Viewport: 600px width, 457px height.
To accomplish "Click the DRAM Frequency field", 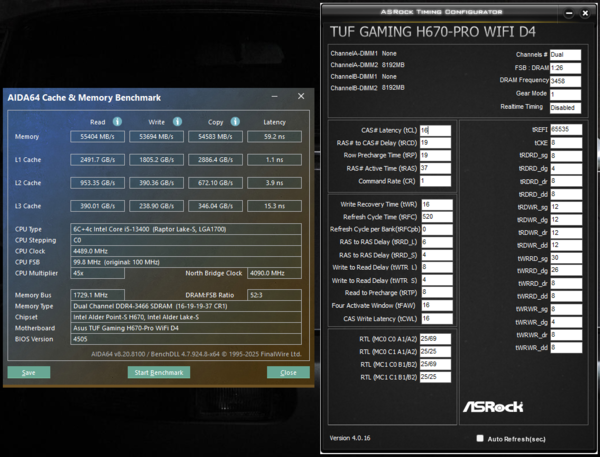I will point(566,81).
